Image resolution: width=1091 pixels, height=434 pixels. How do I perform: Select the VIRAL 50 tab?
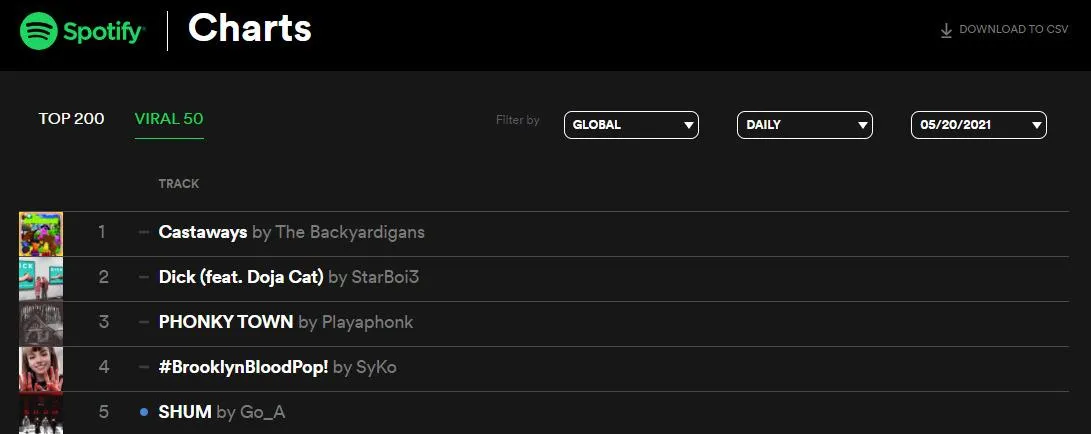point(169,119)
